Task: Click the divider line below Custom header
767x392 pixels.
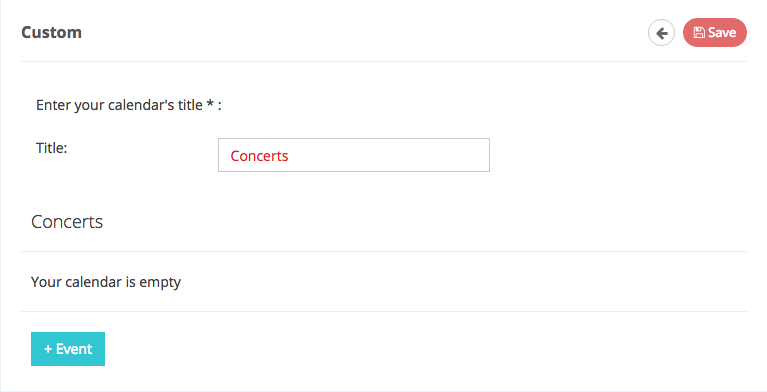Action: [384, 62]
